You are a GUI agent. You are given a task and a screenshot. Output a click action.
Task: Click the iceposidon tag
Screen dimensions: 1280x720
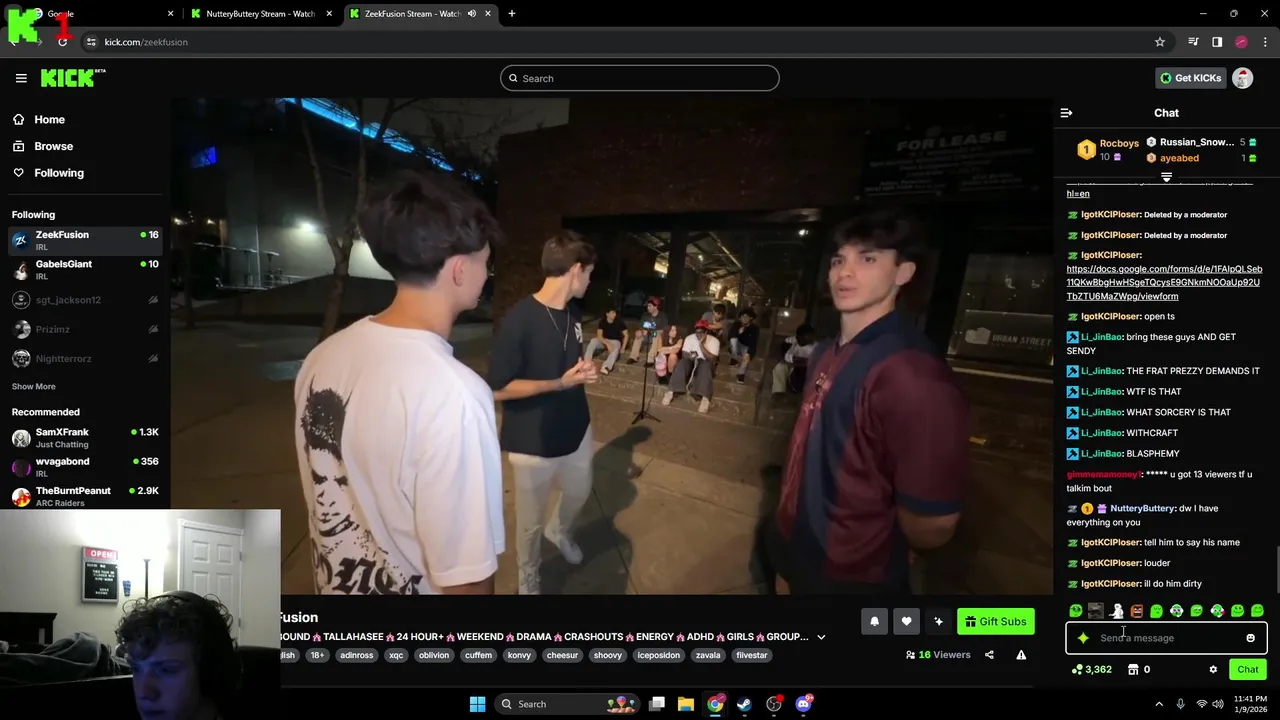tap(658, 655)
